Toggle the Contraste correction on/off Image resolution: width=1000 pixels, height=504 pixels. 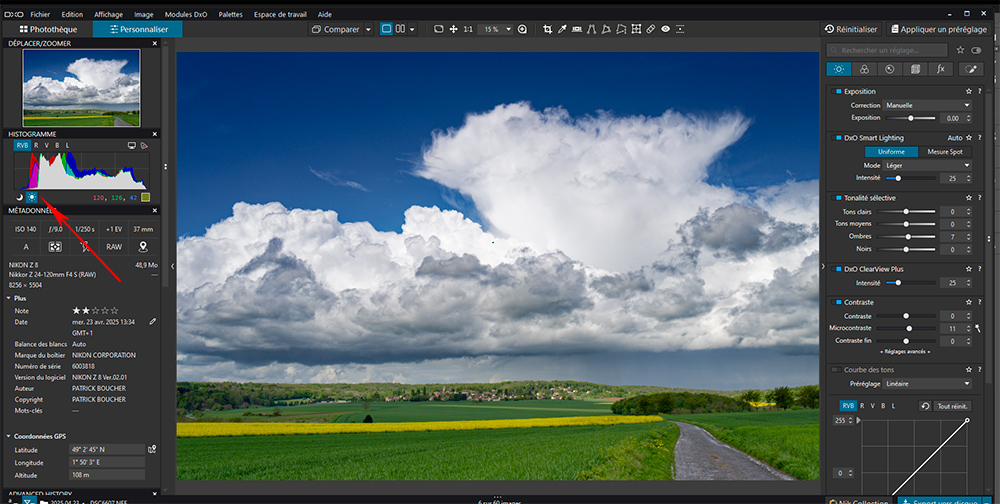click(x=839, y=302)
